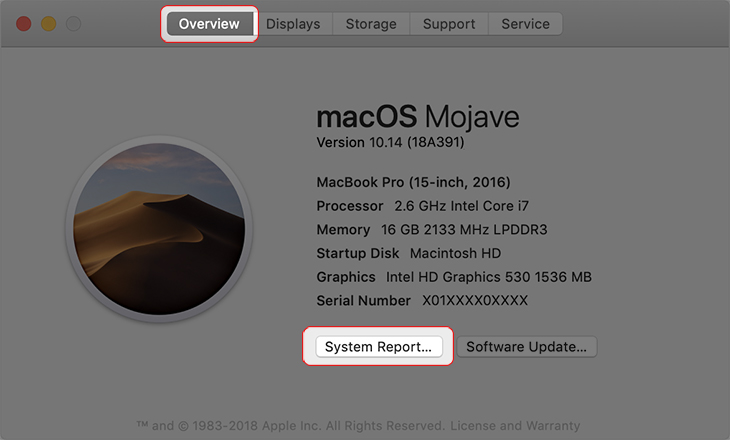Image resolution: width=730 pixels, height=440 pixels.
Task: Close the About This Mac window
Action: [24, 24]
